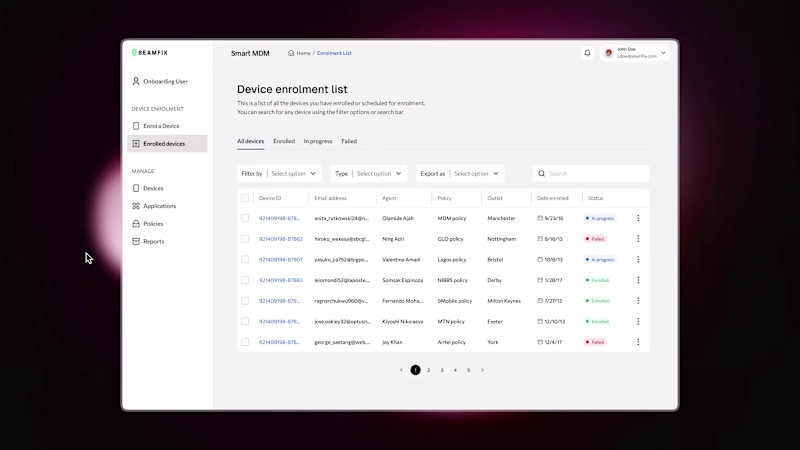Check the Fernando Moha... row checkbox
This screenshot has height=450, width=800.
[x=245, y=301]
